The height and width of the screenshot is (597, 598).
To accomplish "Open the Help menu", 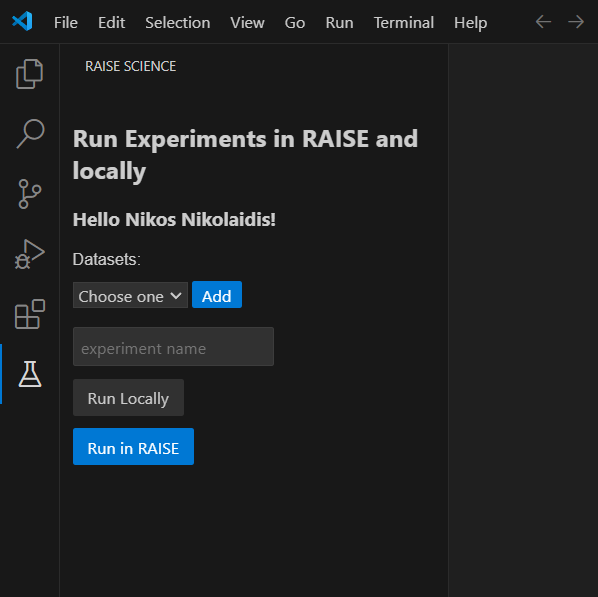I will pyautogui.click(x=470, y=23).
